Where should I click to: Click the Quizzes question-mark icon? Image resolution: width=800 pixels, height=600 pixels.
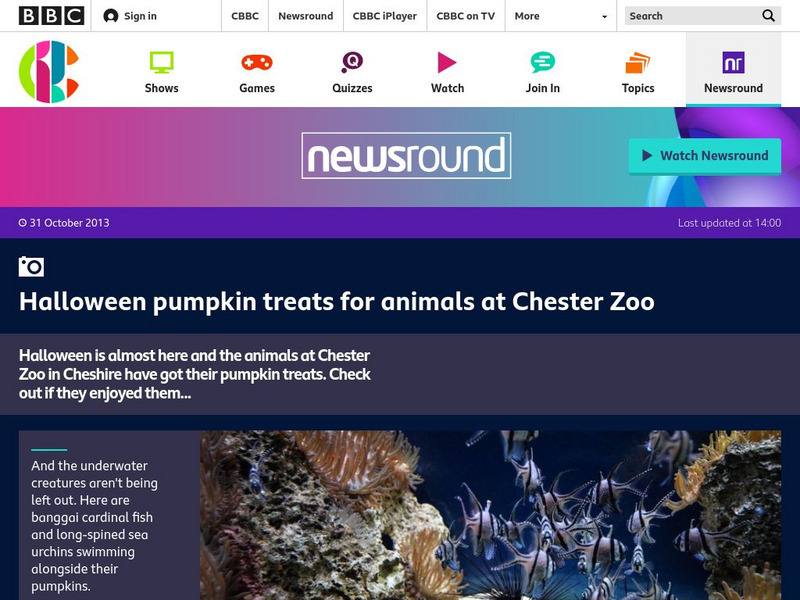[x=351, y=62]
